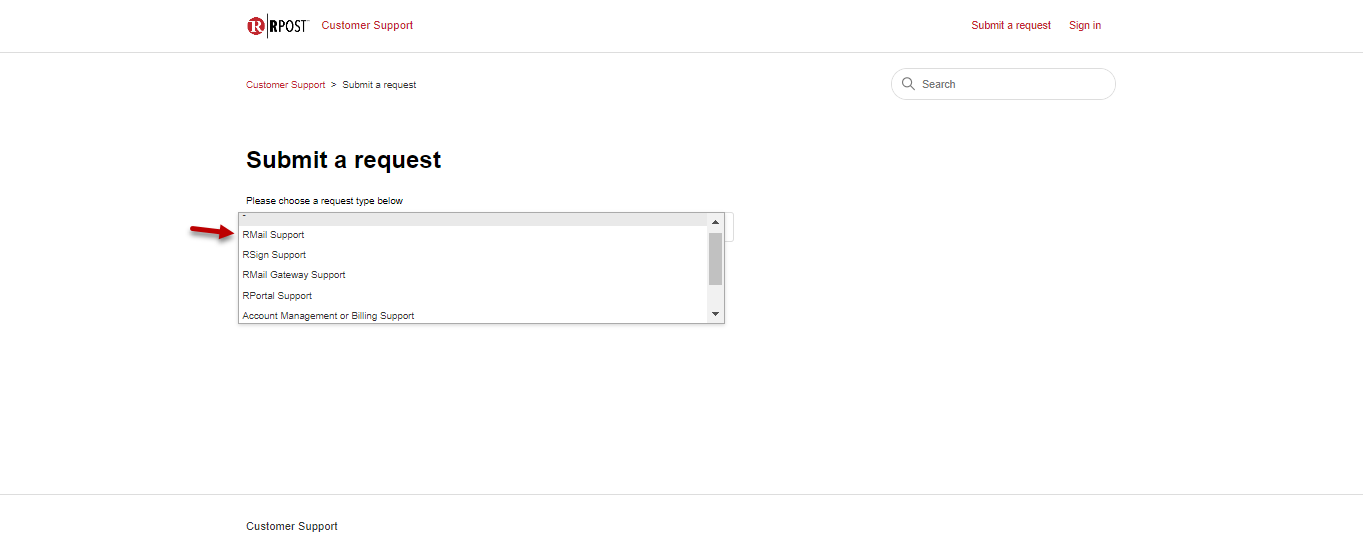Select RMail Support request type

pos(273,235)
